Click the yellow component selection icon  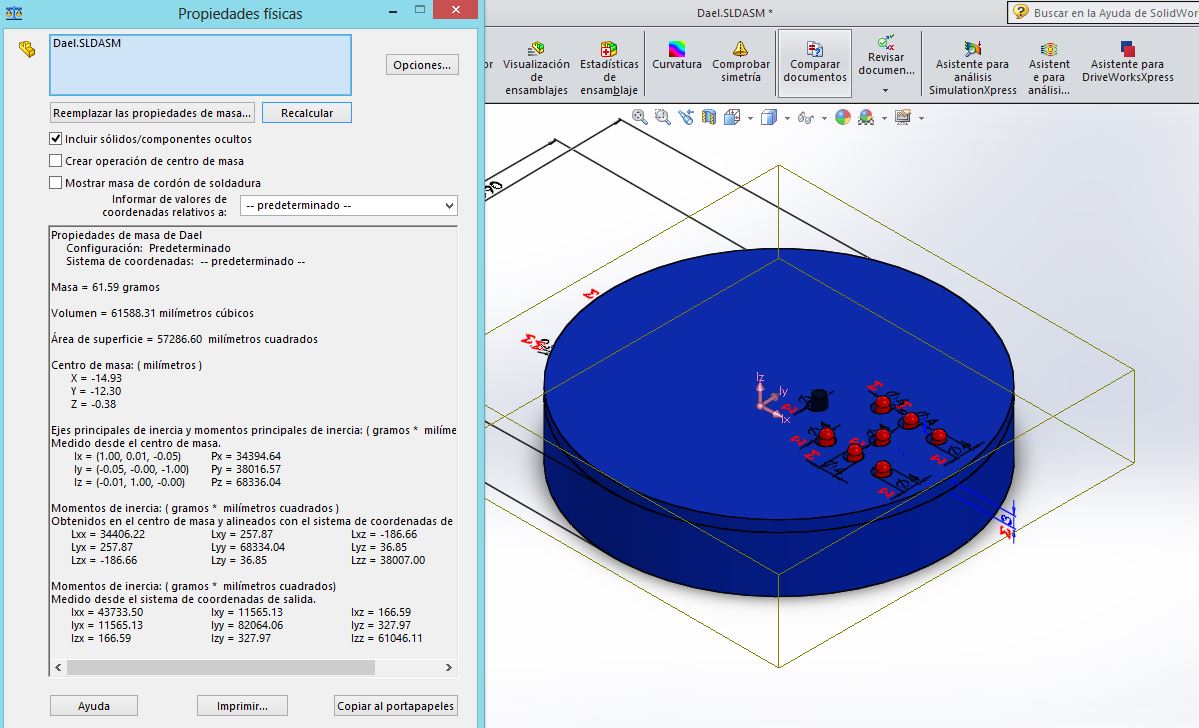pyautogui.click(x=27, y=50)
